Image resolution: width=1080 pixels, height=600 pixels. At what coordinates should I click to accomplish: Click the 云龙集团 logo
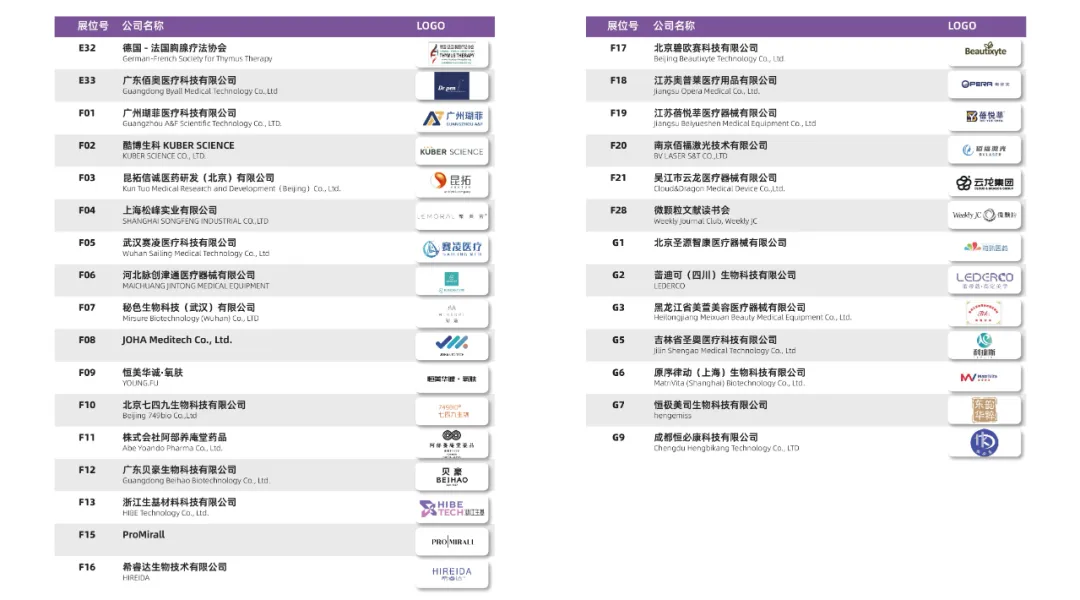(985, 183)
